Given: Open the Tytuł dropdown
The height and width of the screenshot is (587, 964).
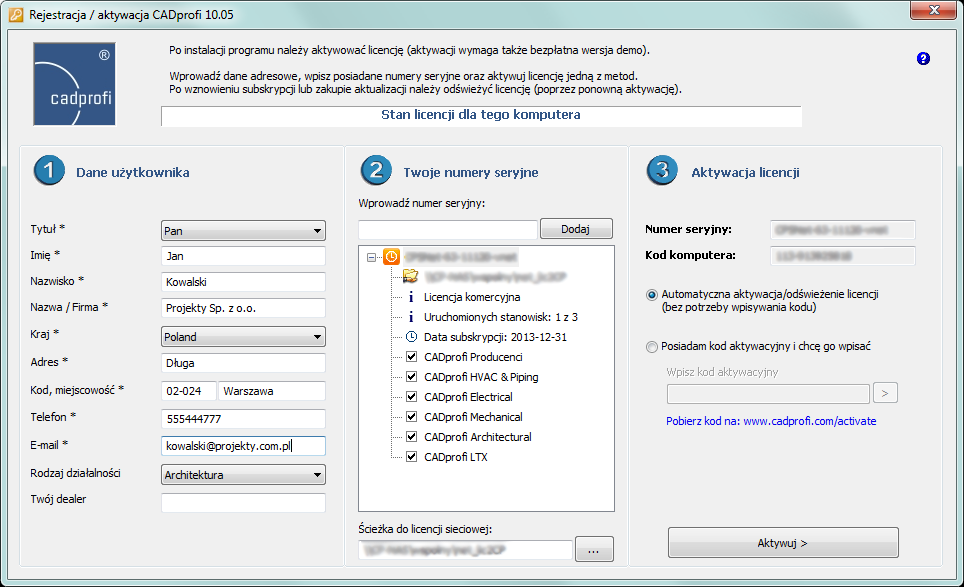Looking at the screenshot, I should coord(243,230).
